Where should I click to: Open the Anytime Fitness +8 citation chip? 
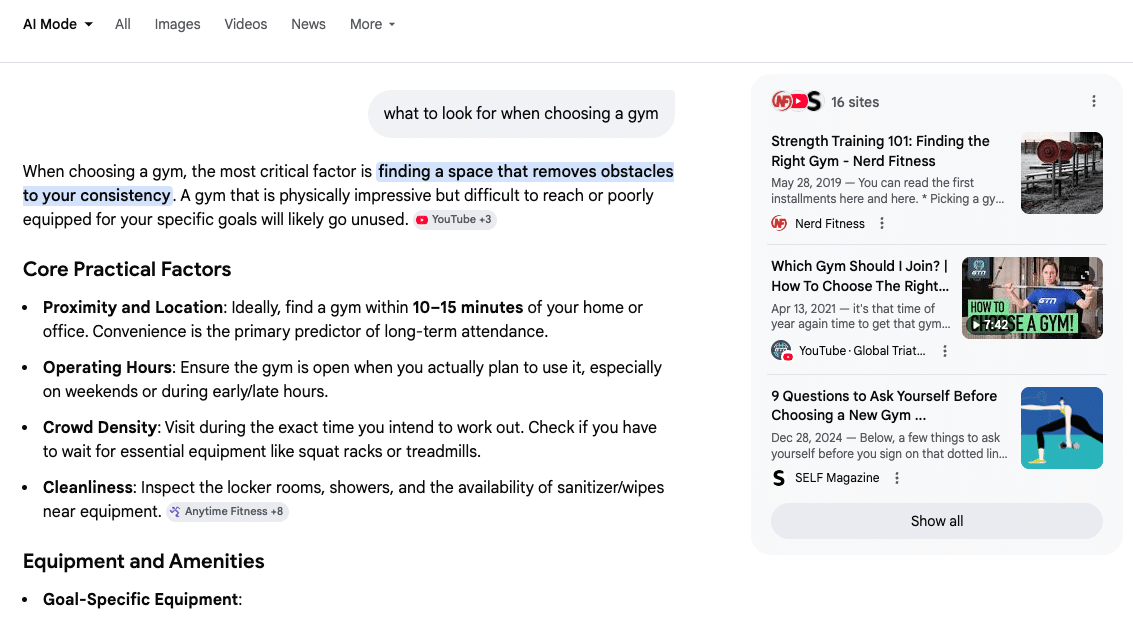227,511
